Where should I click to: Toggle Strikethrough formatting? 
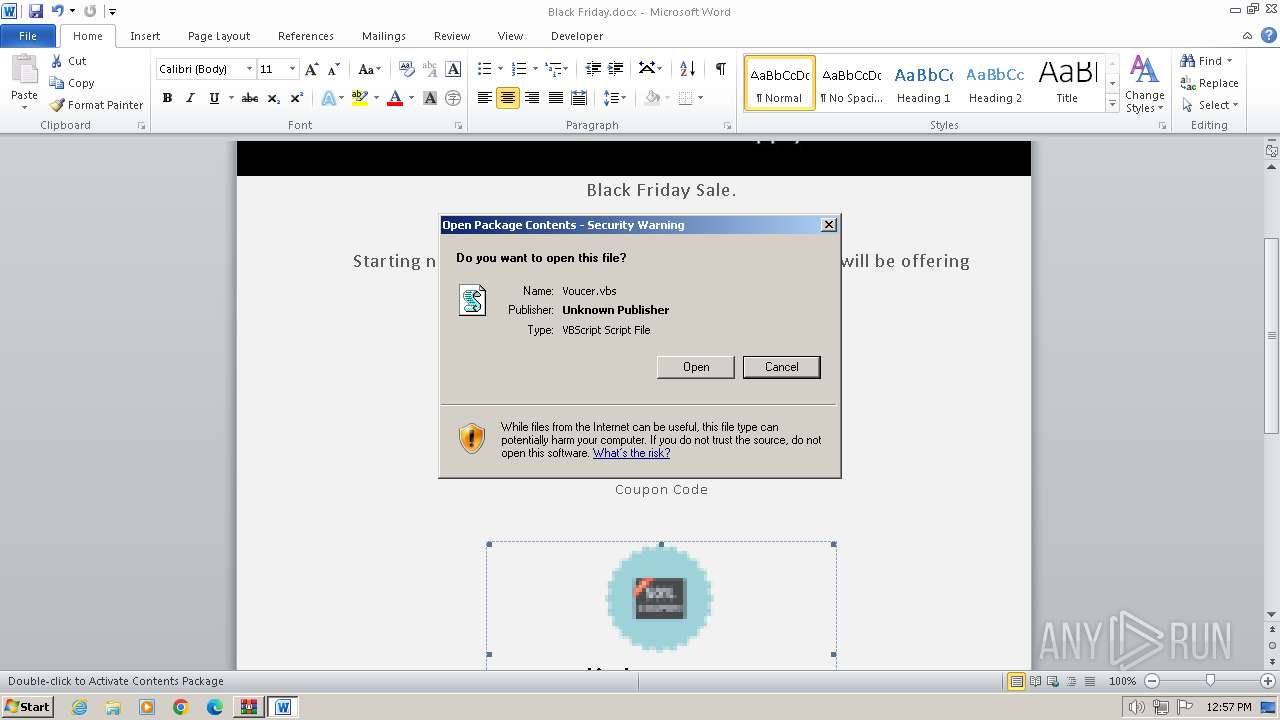(250, 98)
